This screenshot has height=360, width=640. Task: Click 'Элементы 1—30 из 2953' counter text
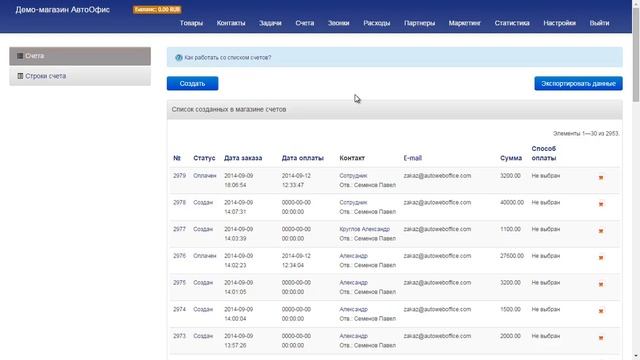[x=586, y=133]
